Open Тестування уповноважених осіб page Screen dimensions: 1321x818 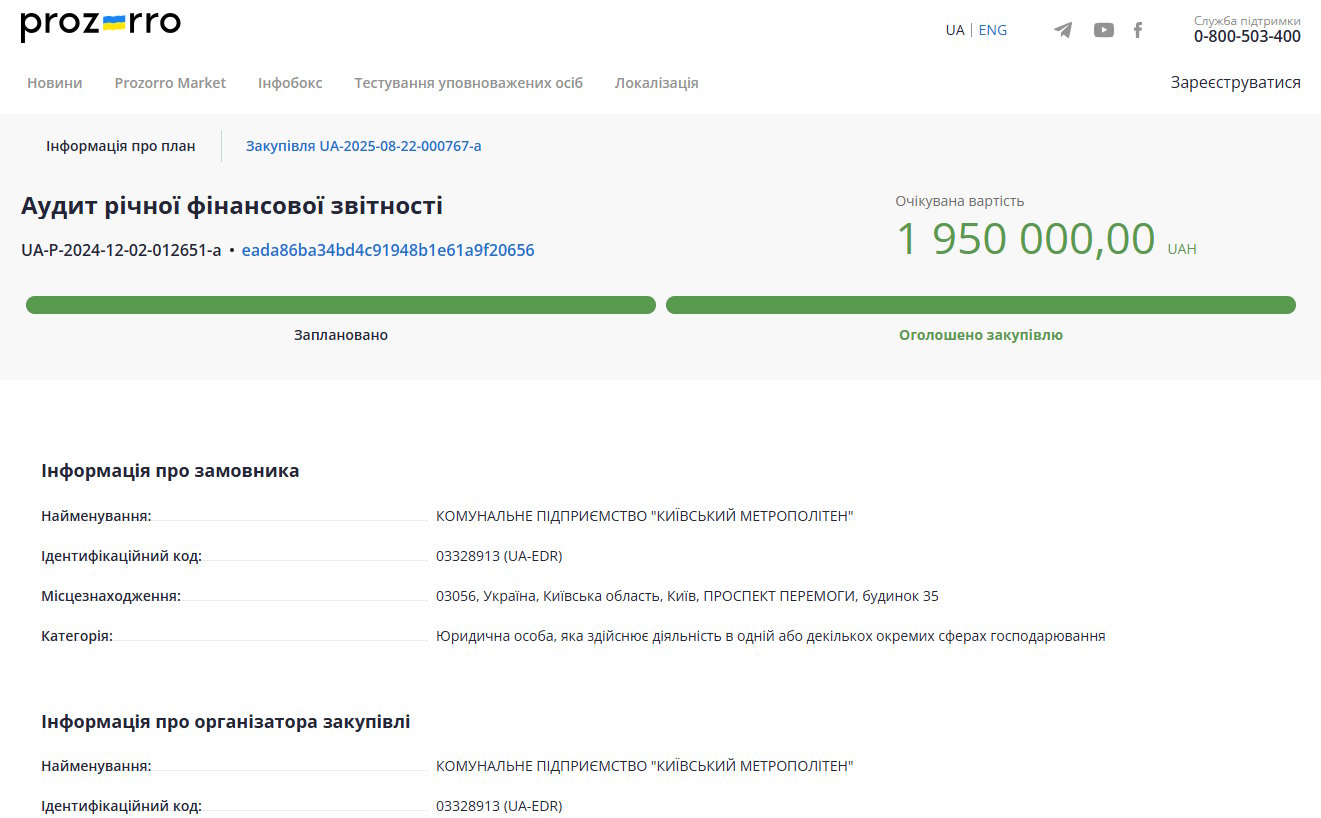click(x=468, y=83)
